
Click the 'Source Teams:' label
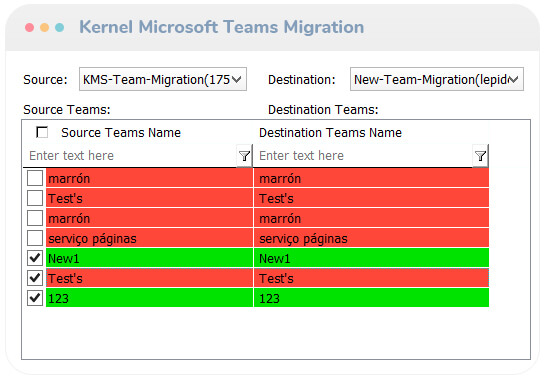pyautogui.click(x=67, y=110)
